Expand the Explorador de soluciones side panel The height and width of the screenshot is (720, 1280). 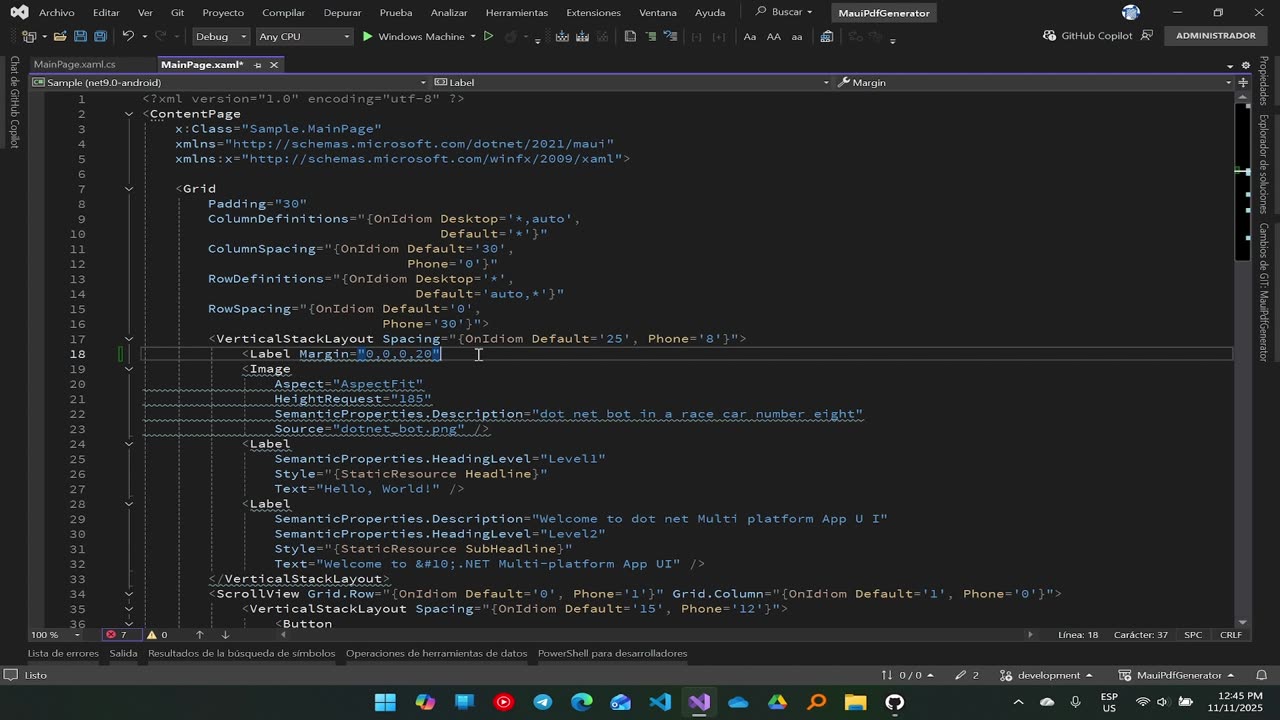point(1263,164)
